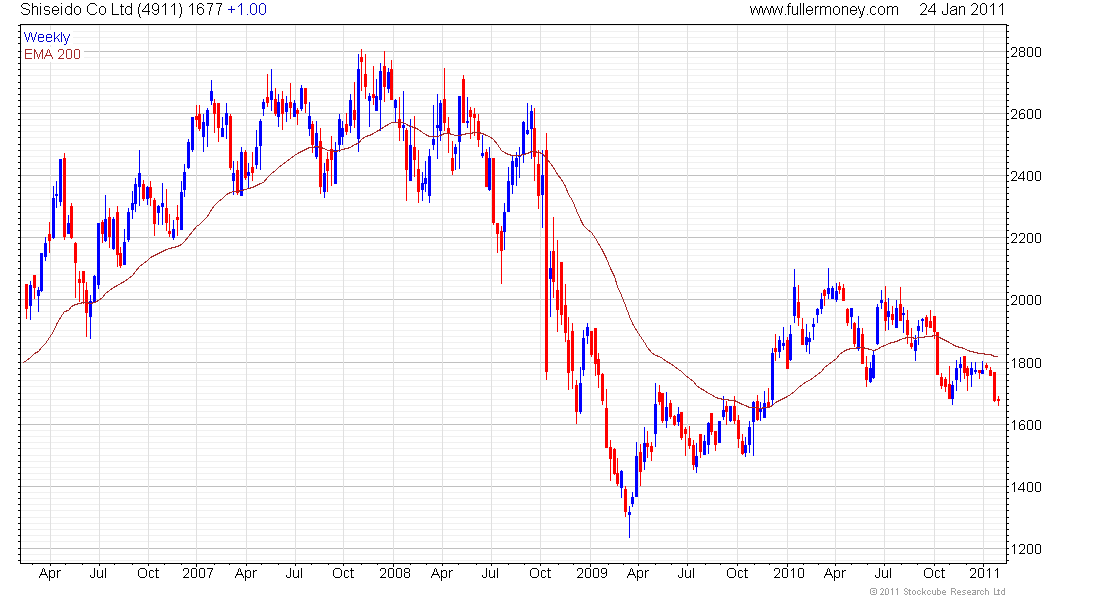Click the price change '+1.00'
Image resolution: width=1100 pixels, height=600 pixels.
coord(247,10)
